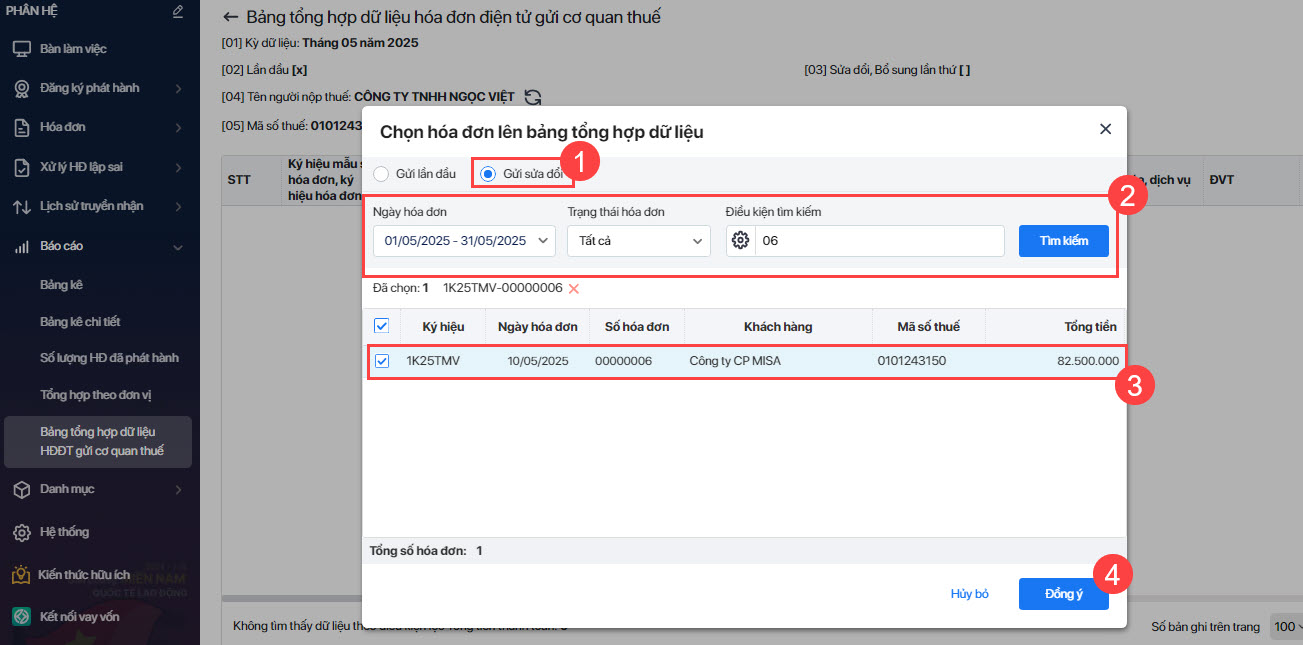Image resolution: width=1303 pixels, height=645 pixels.
Task: Click the Tìm kiếm button
Action: click(1063, 241)
